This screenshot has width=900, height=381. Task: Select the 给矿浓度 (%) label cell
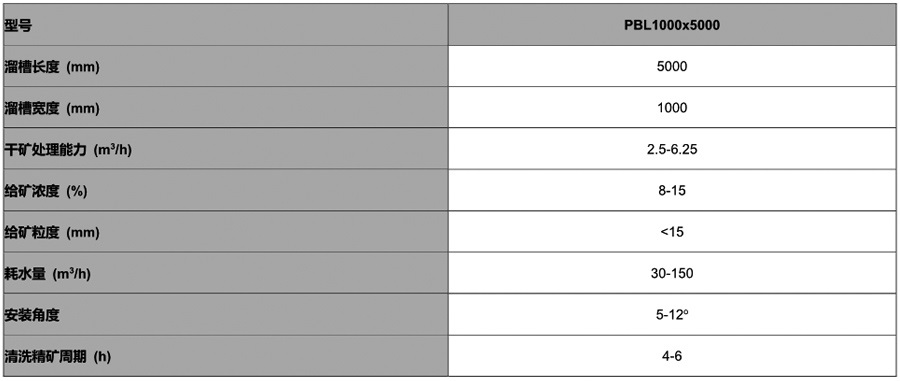point(225,190)
